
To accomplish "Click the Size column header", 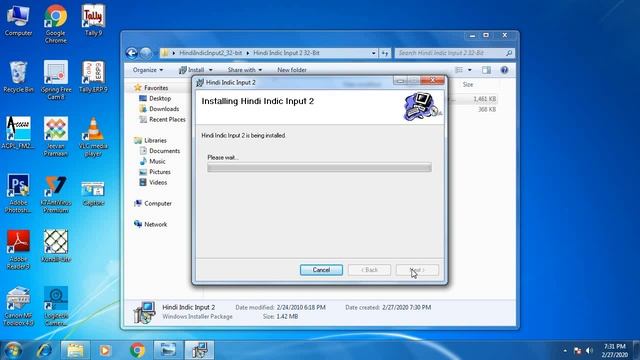I will click(468, 84).
